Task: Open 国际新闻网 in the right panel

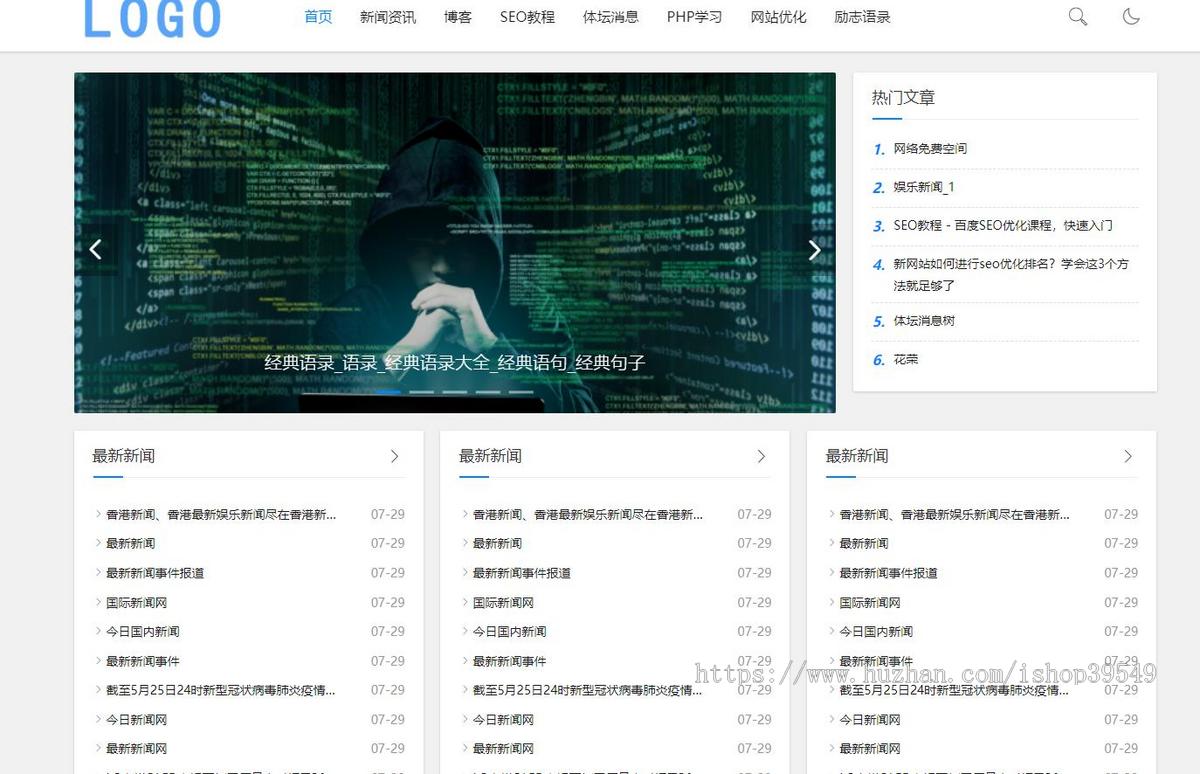Action: point(870,602)
